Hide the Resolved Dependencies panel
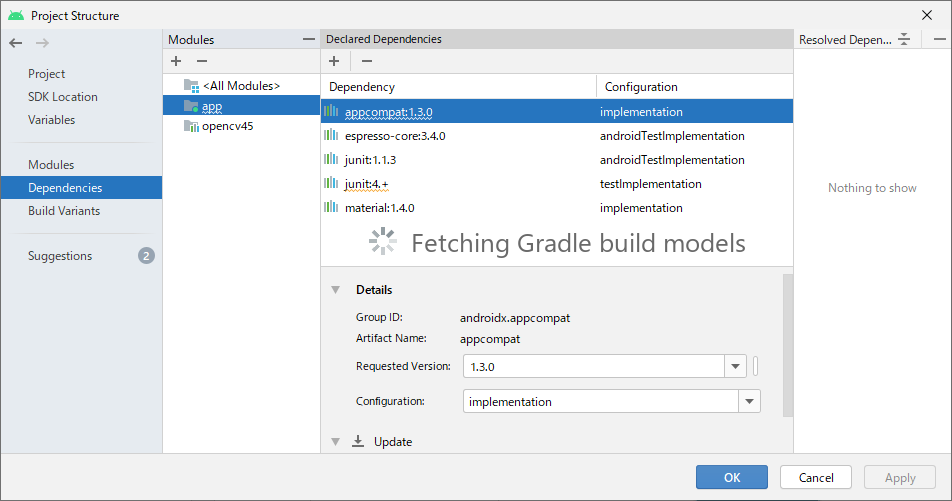 (939, 39)
